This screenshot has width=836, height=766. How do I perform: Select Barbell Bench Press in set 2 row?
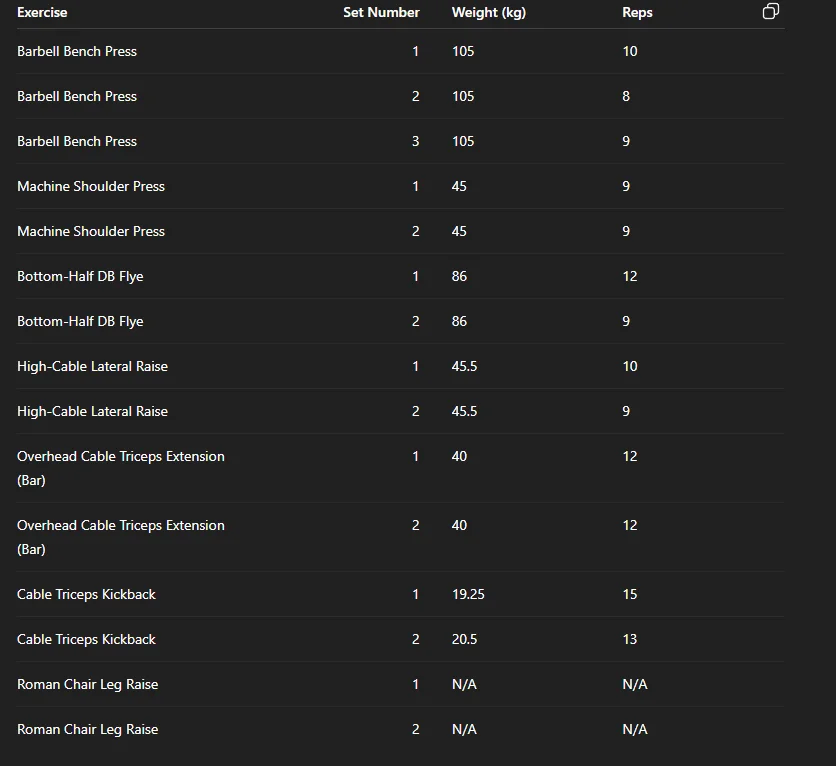[77, 96]
